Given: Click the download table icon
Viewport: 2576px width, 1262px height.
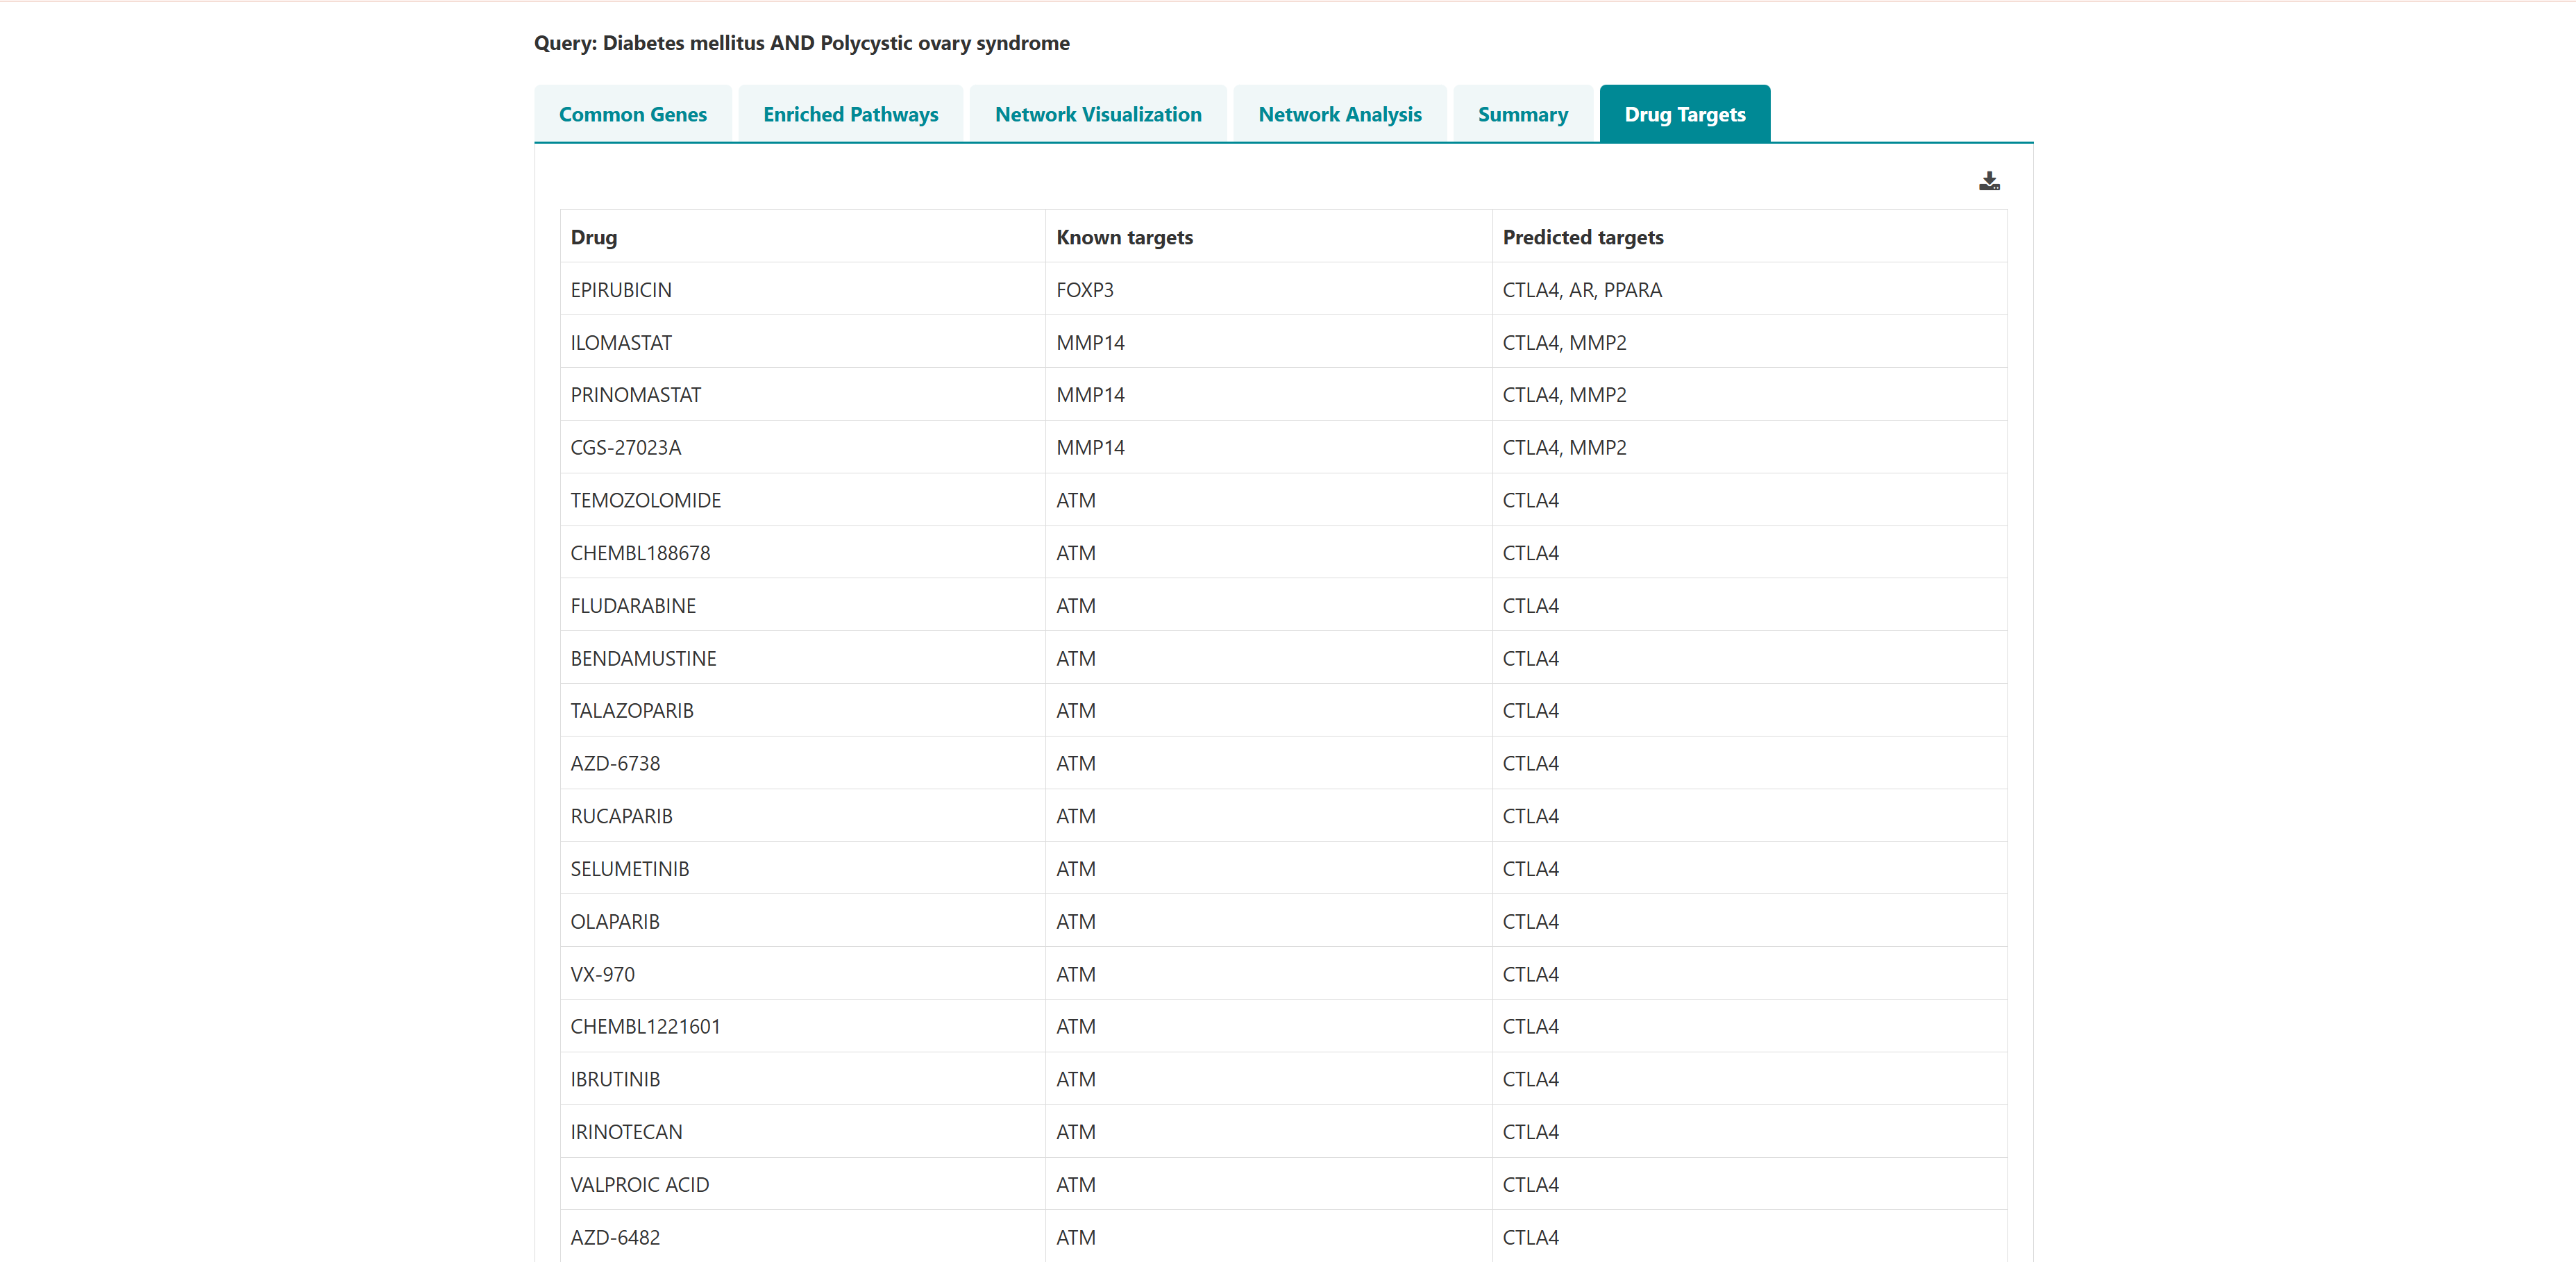Looking at the screenshot, I should [x=1988, y=181].
